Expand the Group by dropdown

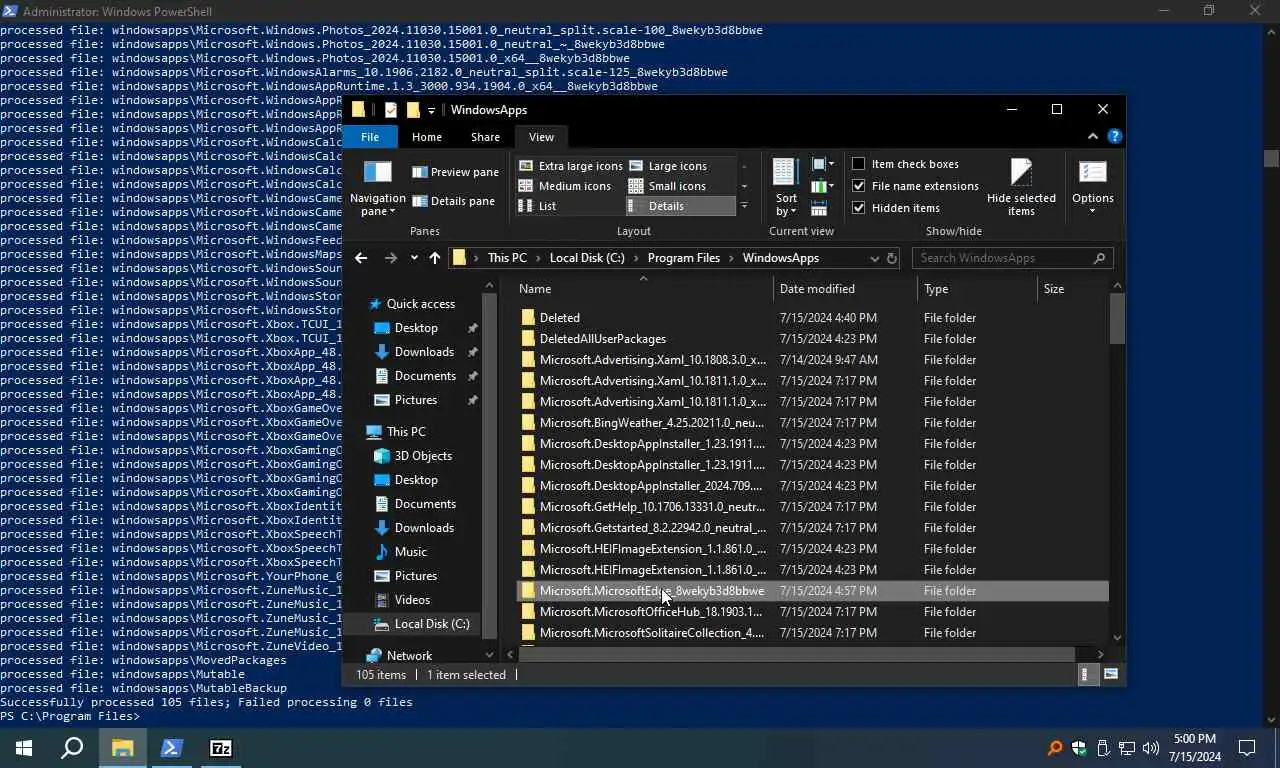(x=822, y=165)
